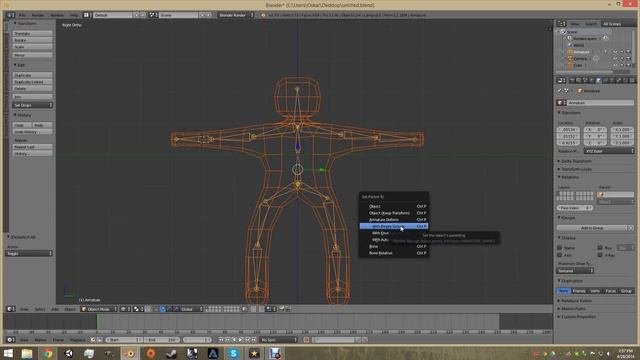This screenshot has height=360, width=640.
Task: Switch to All Scenes outliner display
Action: coord(612,24)
